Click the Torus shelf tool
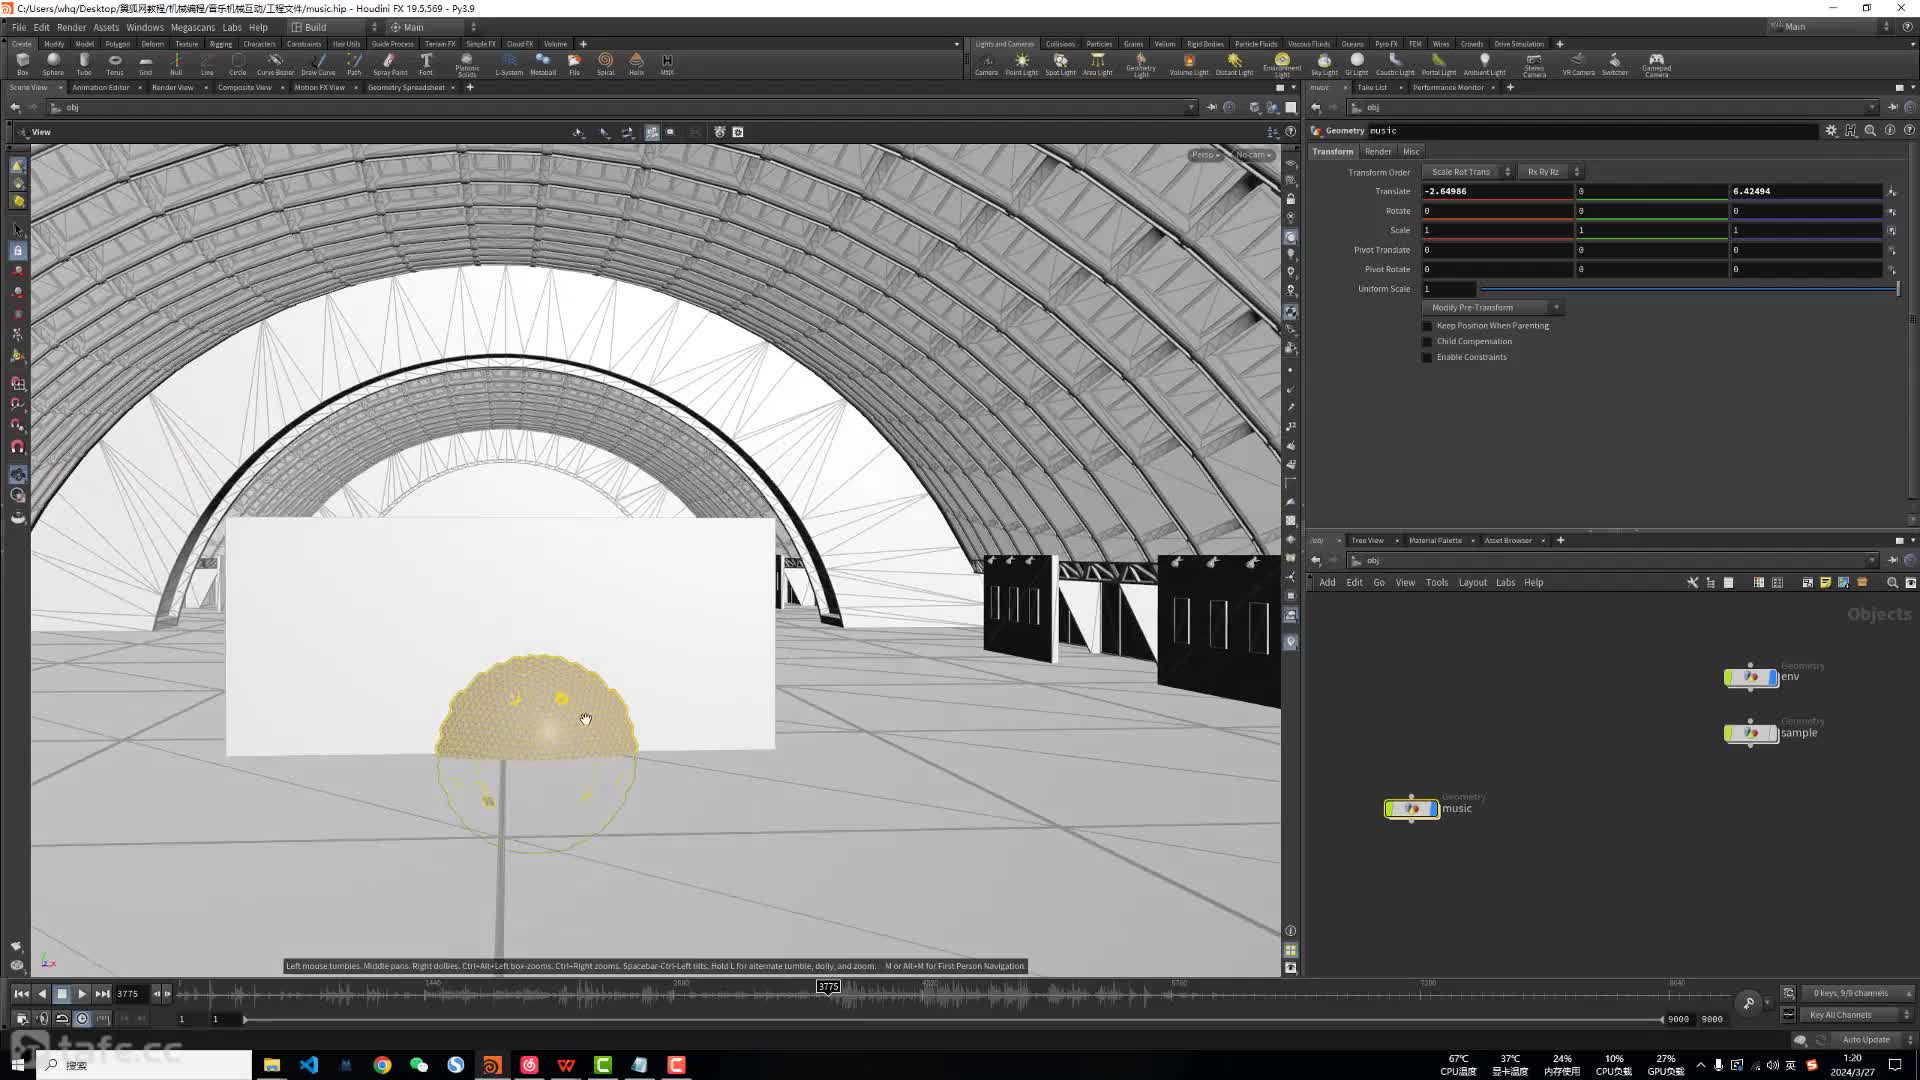The width and height of the screenshot is (1920, 1080). (115, 64)
